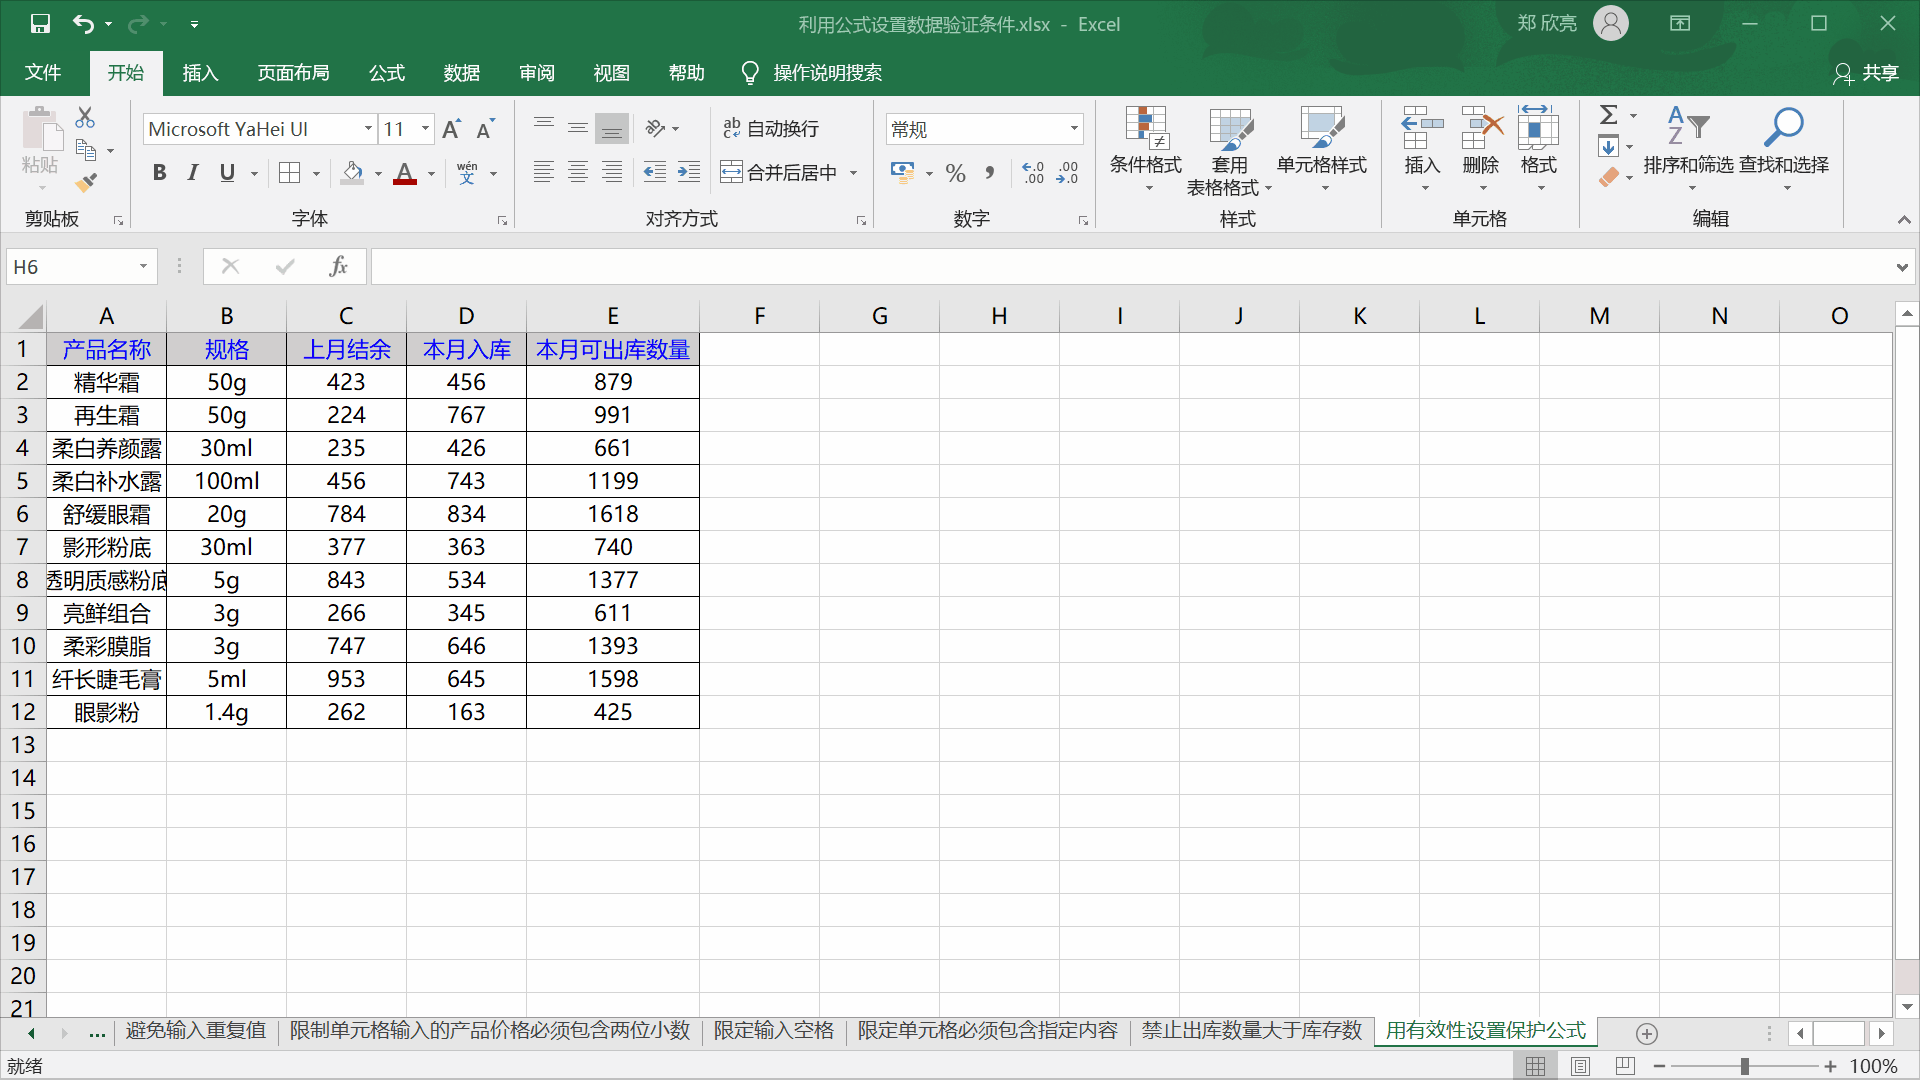Click the Conditional Formatting icon
This screenshot has width=1920, height=1080.
coord(1146,128)
